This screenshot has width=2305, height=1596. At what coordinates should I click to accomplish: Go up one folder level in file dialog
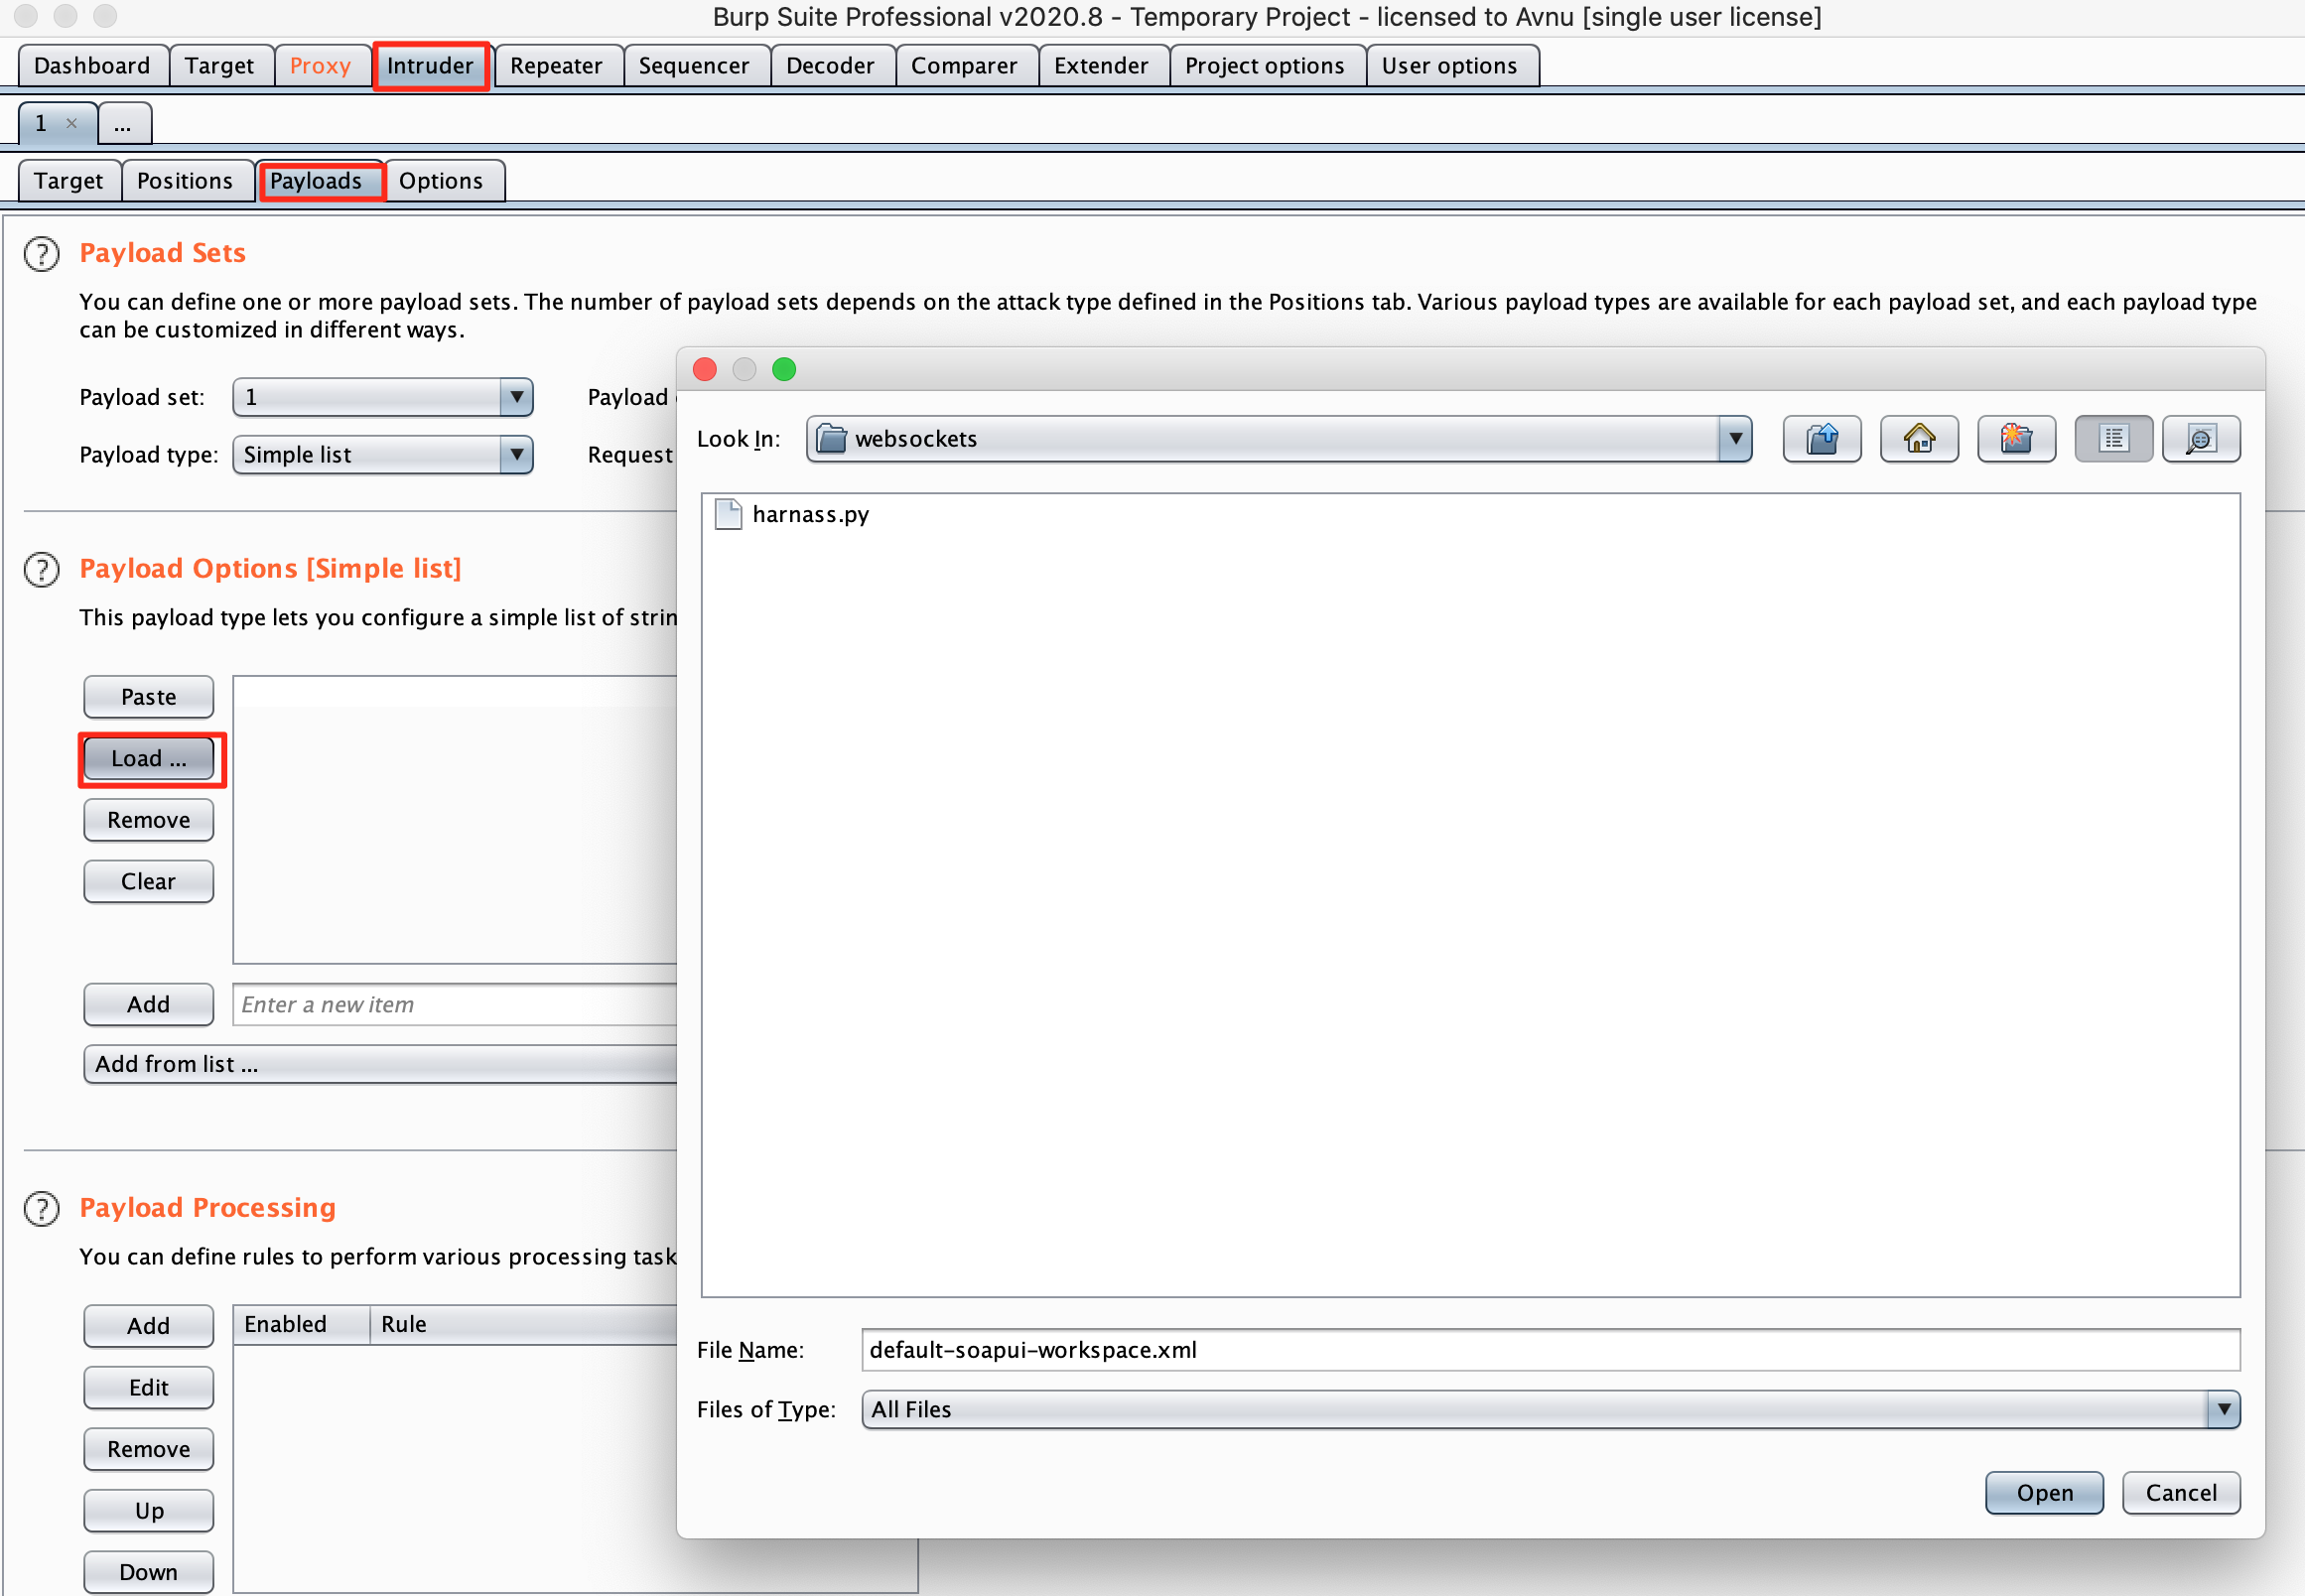pyautogui.click(x=1822, y=439)
